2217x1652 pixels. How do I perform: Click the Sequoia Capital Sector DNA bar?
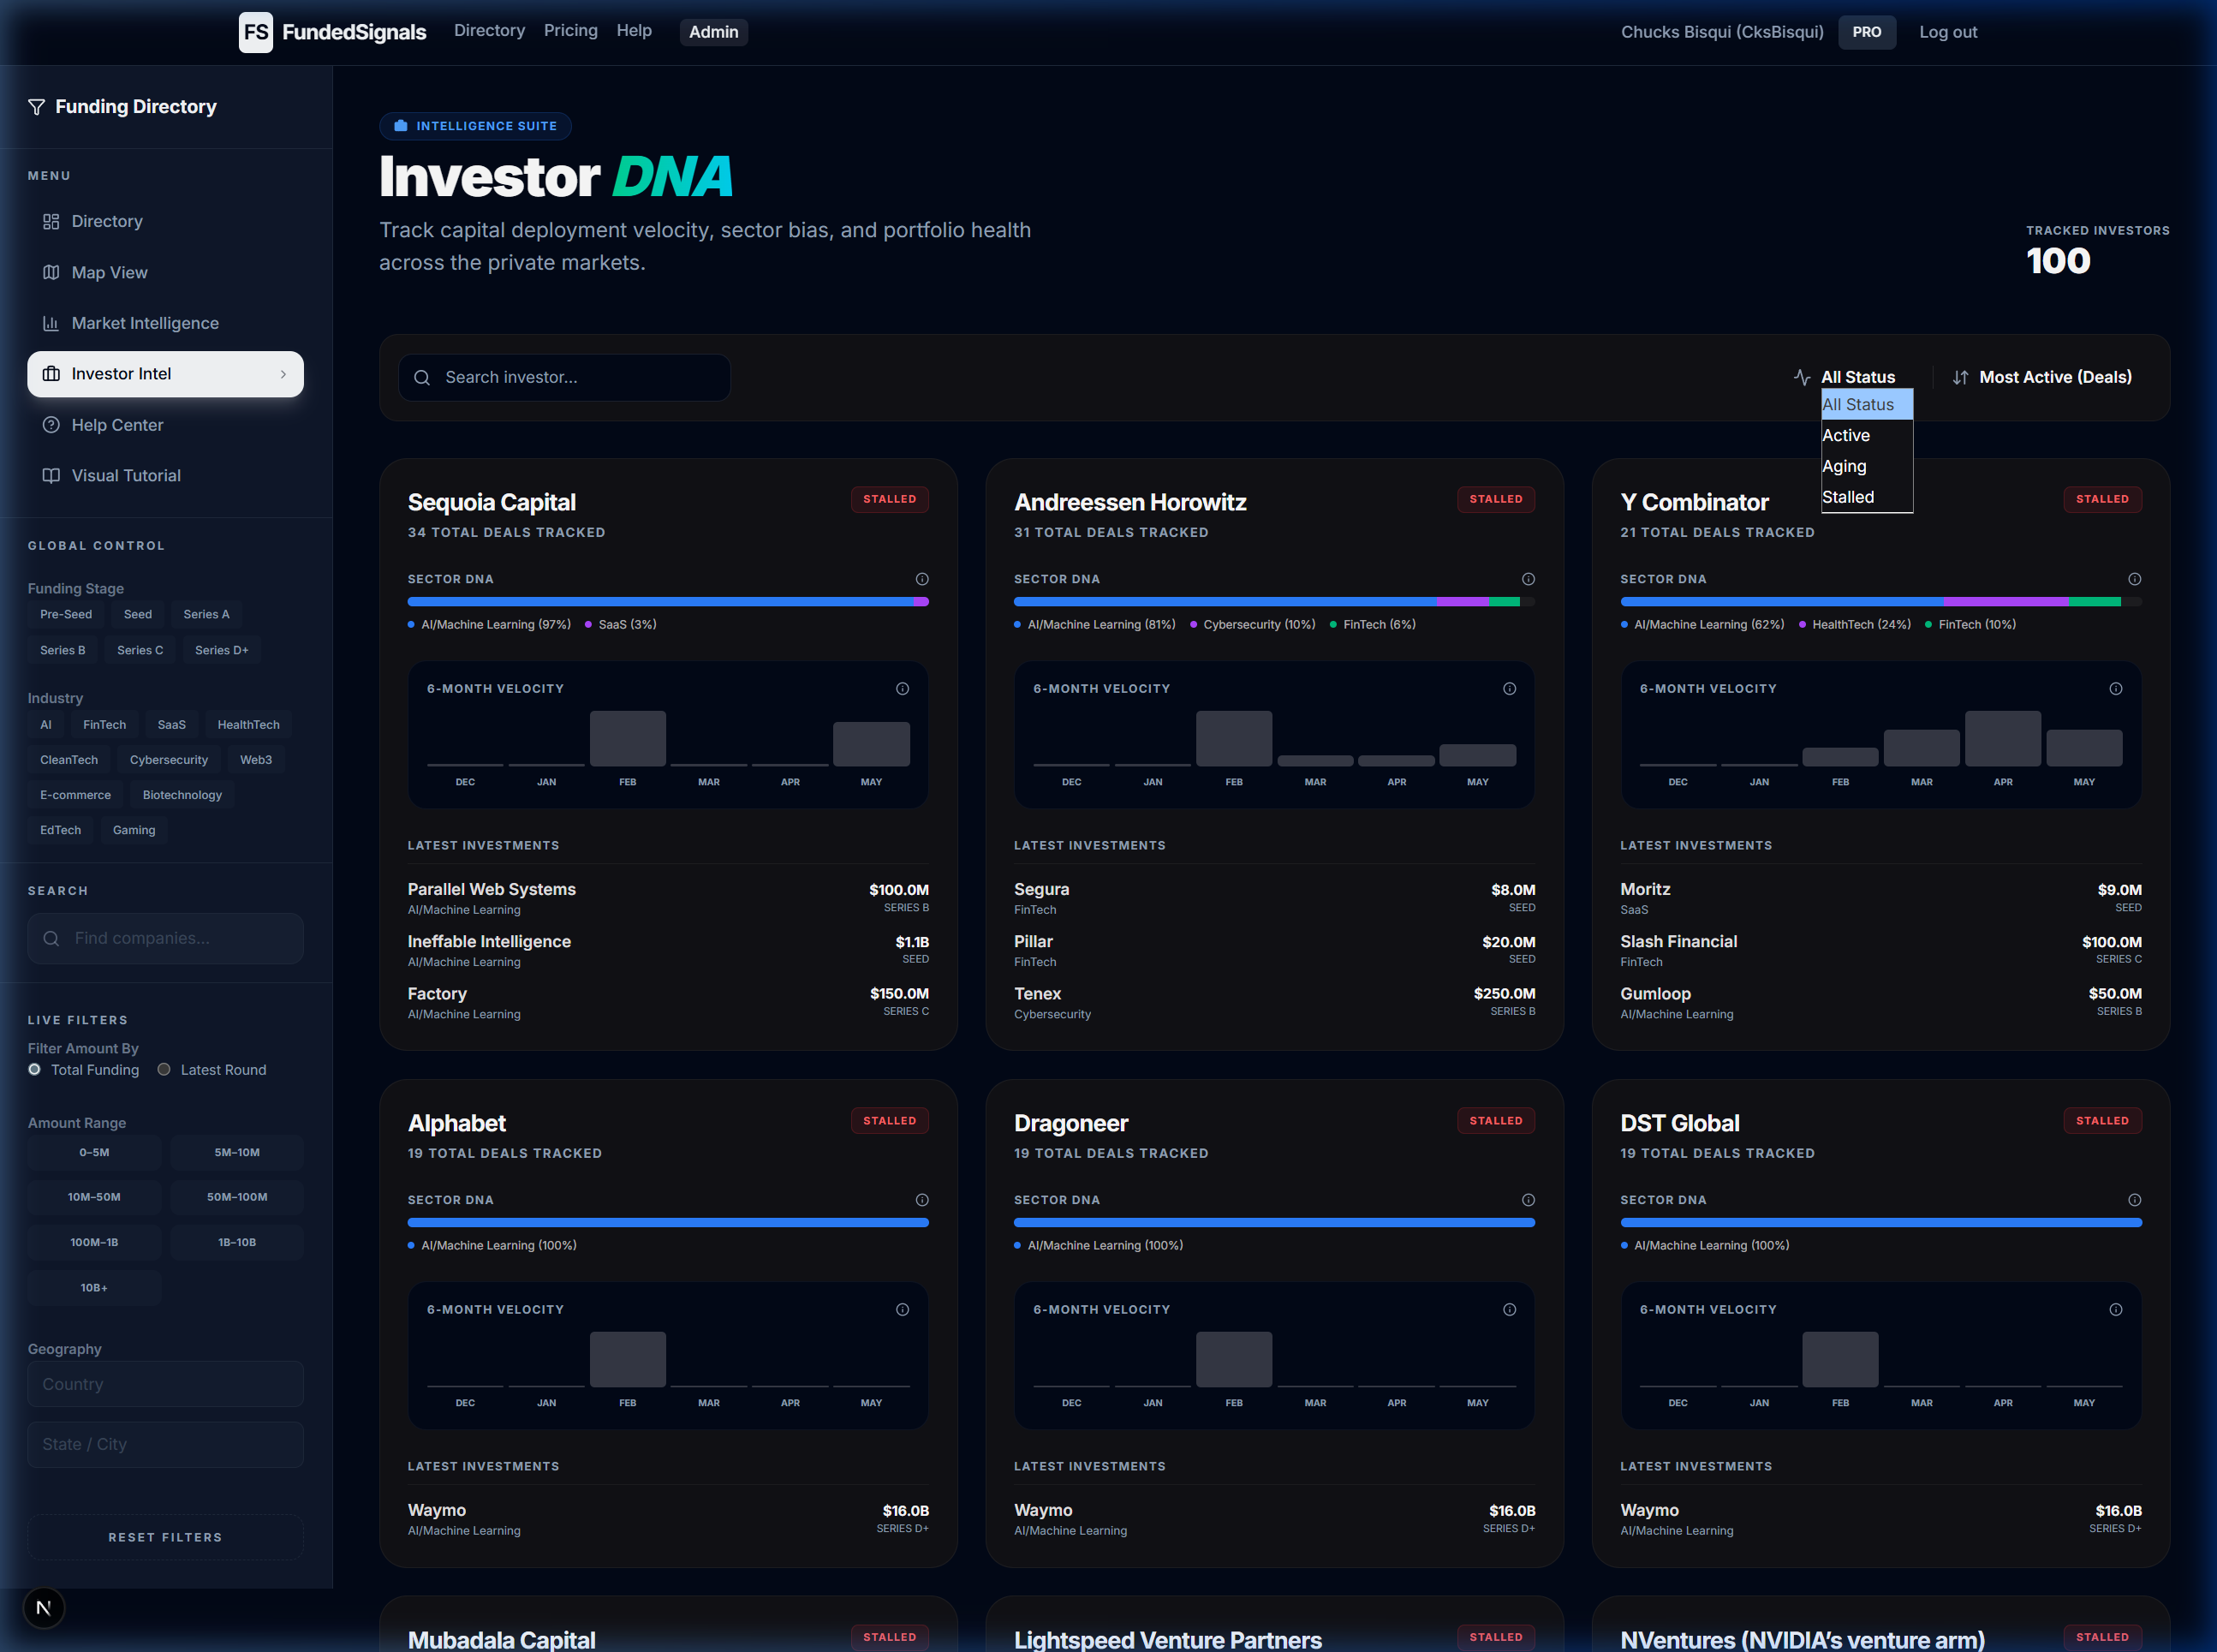point(668,602)
